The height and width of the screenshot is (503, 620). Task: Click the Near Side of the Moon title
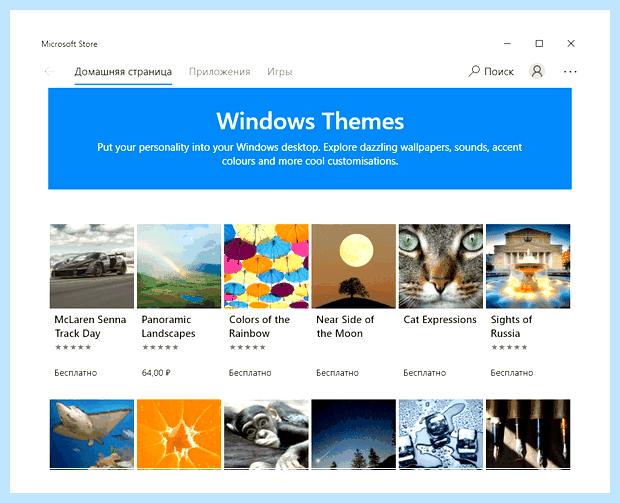[345, 326]
